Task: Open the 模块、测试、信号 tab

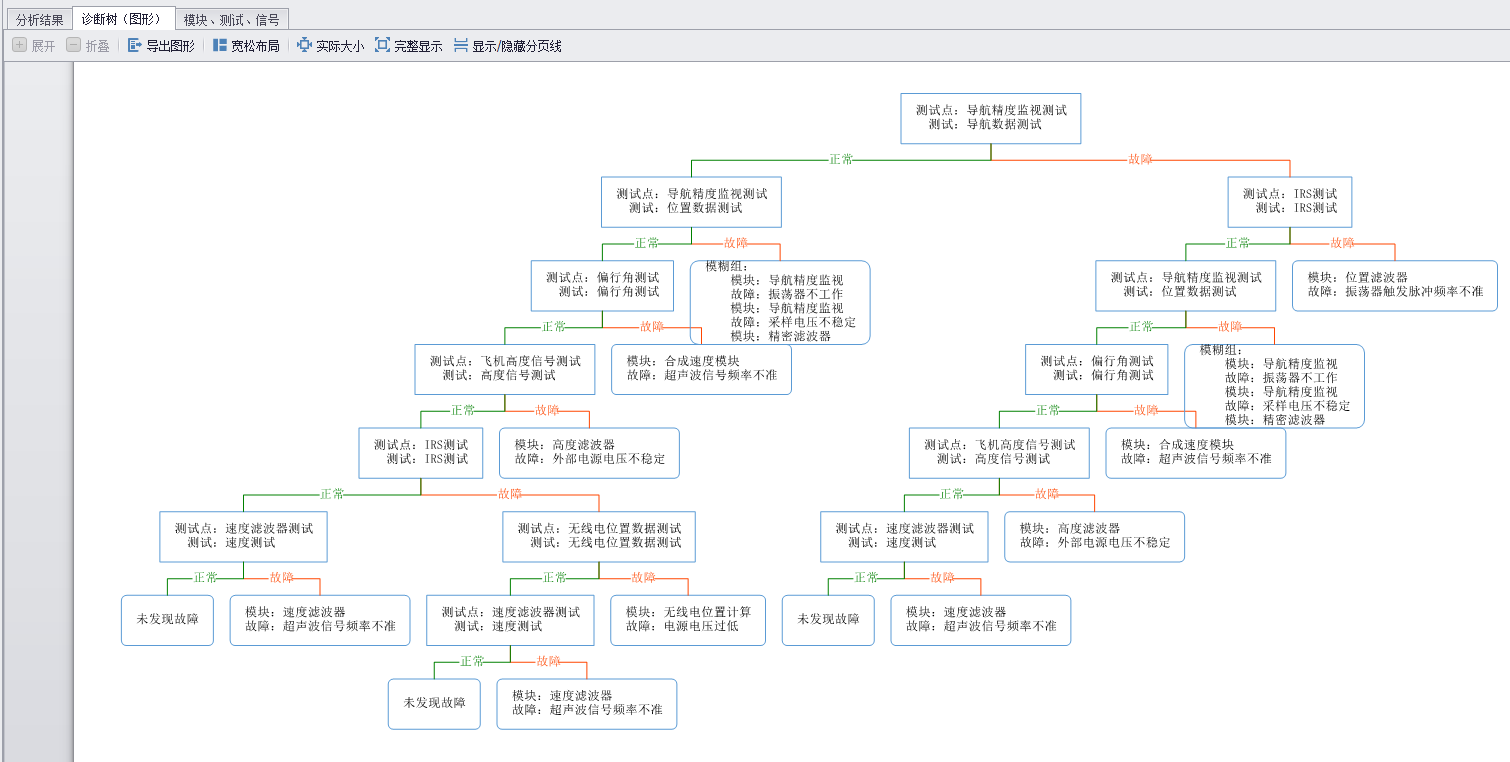Action: click(x=232, y=19)
